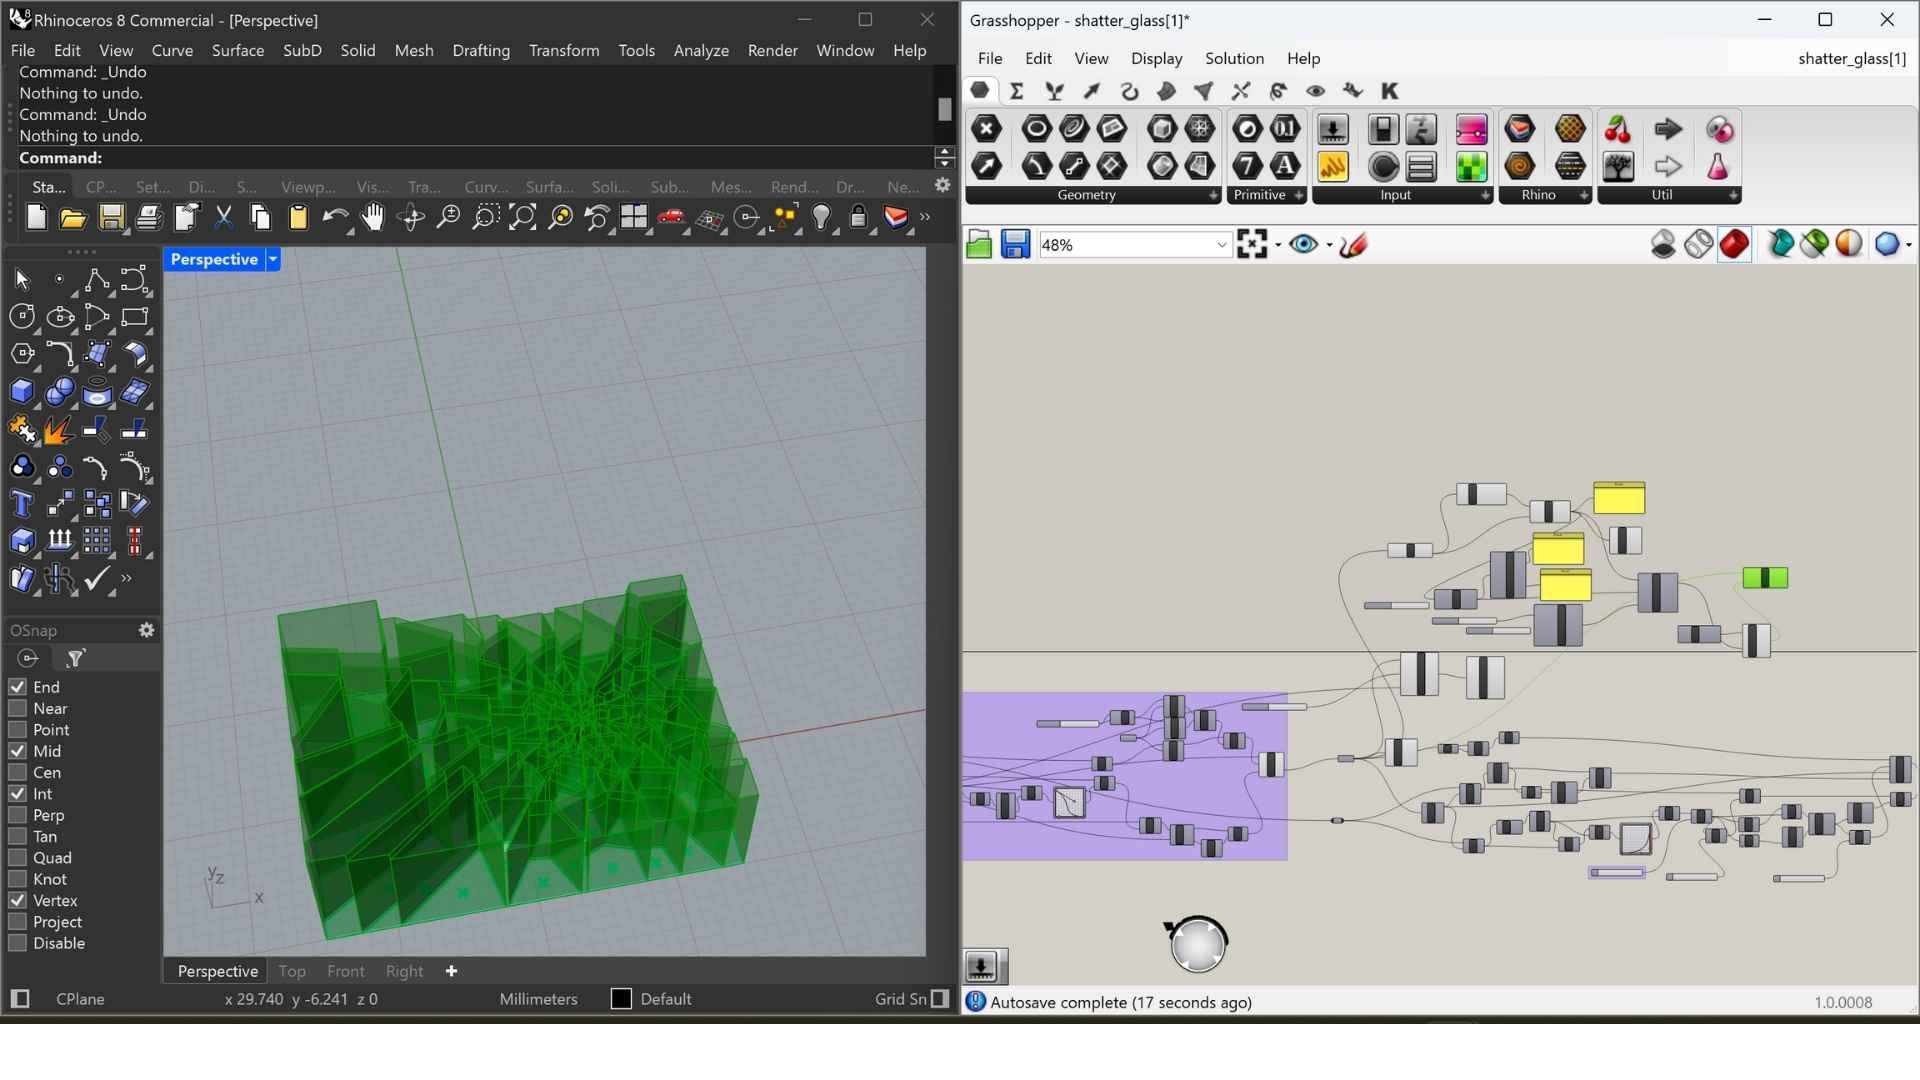Open the Grasshopper preview eye dropdown arrow
Viewport: 1920px width, 1080px height.
(1329, 245)
